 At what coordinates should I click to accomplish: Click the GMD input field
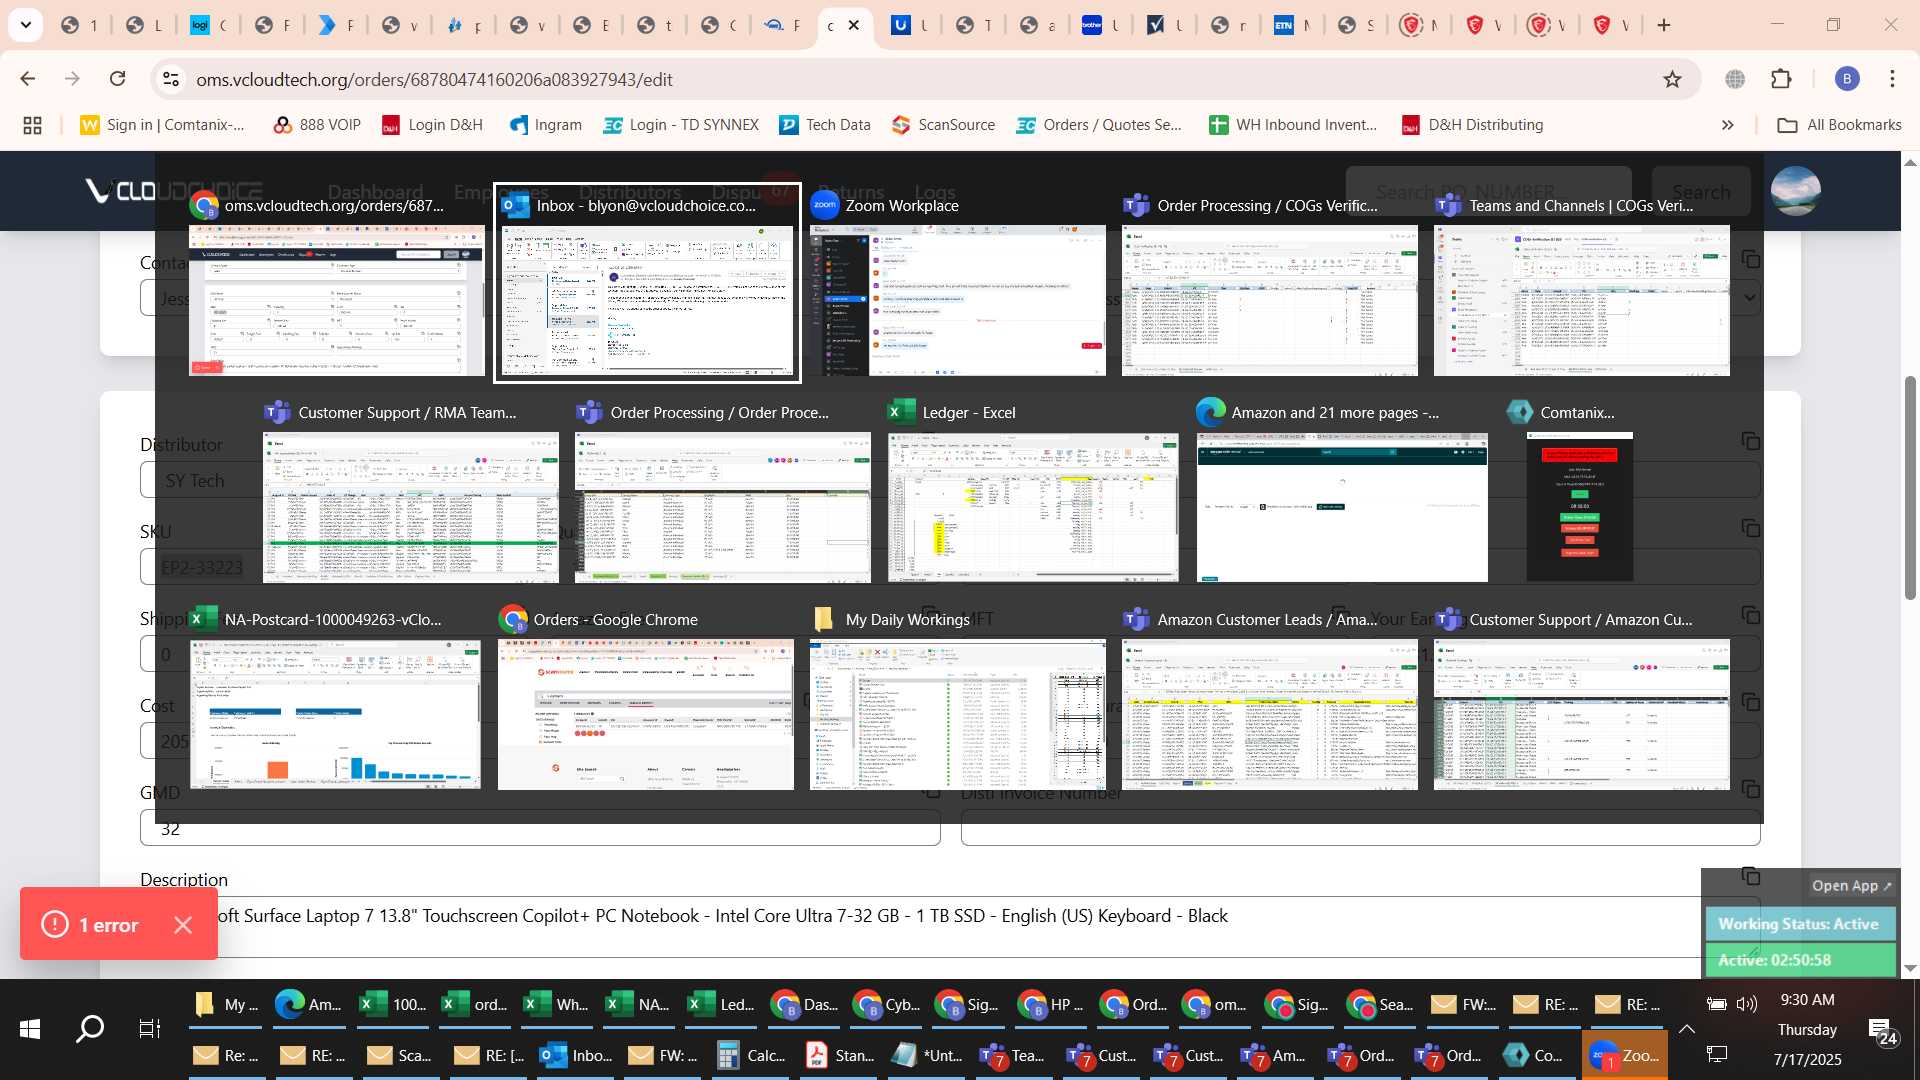click(x=540, y=828)
